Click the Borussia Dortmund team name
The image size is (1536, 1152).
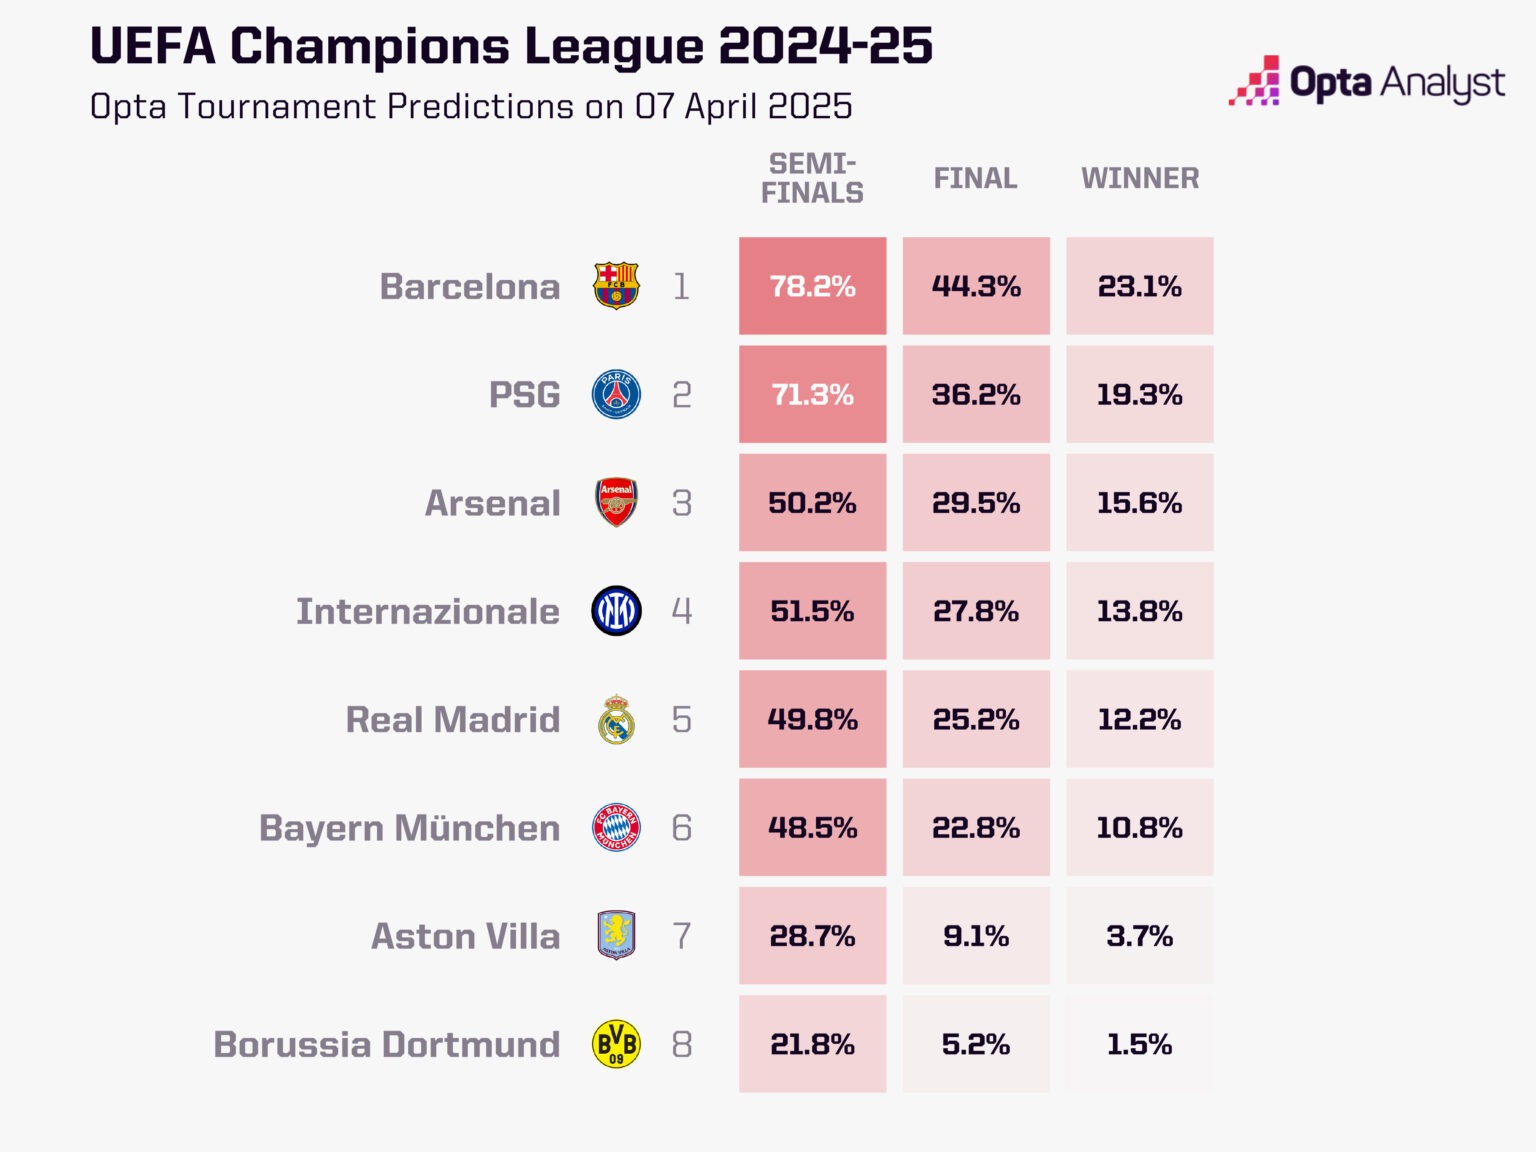coord(386,1044)
